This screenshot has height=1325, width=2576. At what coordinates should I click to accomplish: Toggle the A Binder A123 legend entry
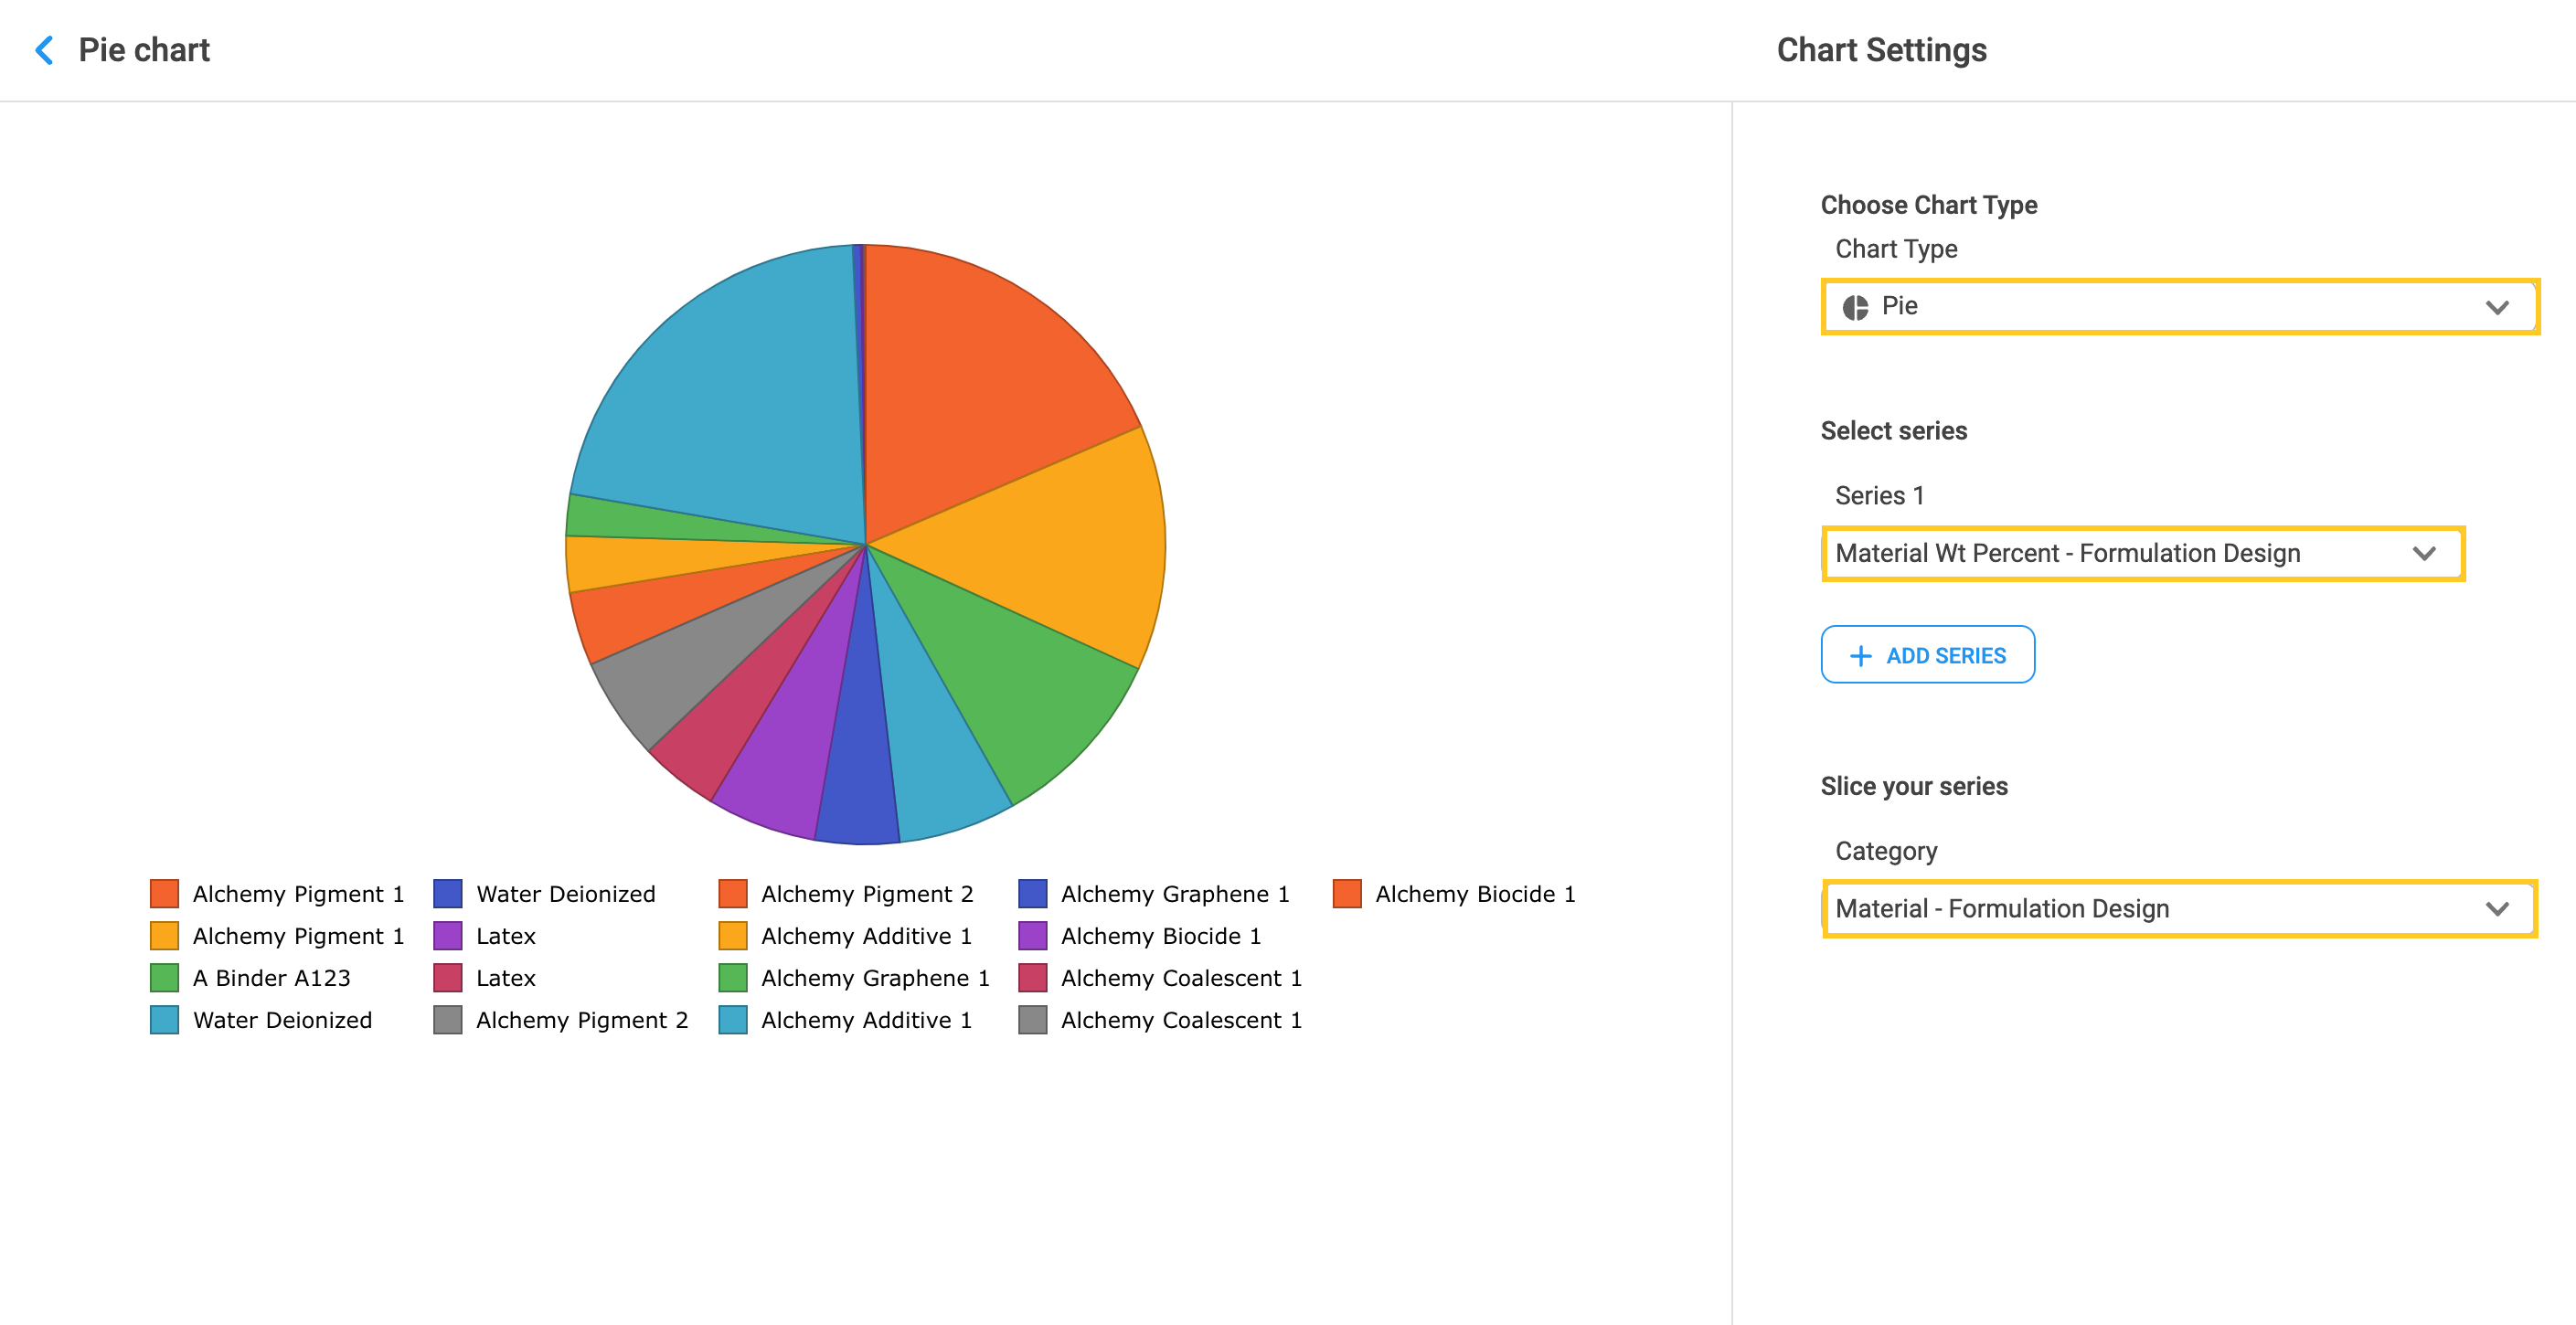point(271,978)
